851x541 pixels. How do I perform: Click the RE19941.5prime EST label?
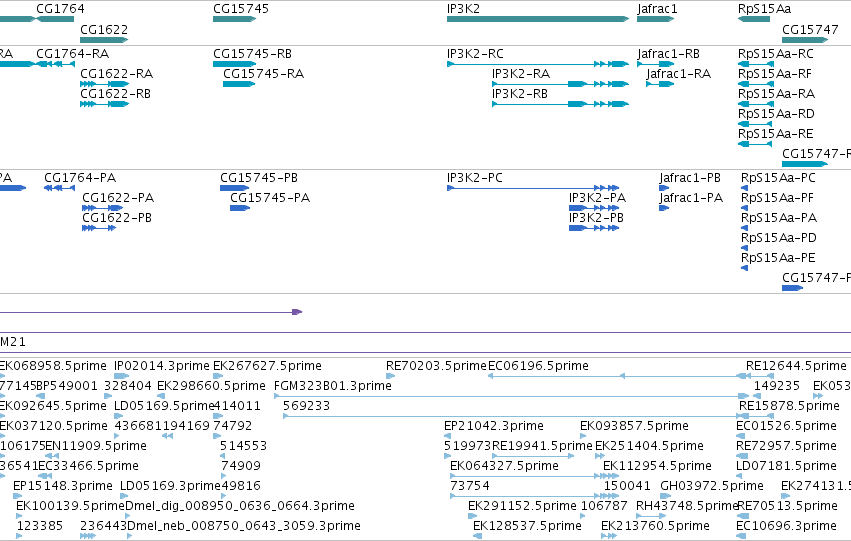coord(542,446)
